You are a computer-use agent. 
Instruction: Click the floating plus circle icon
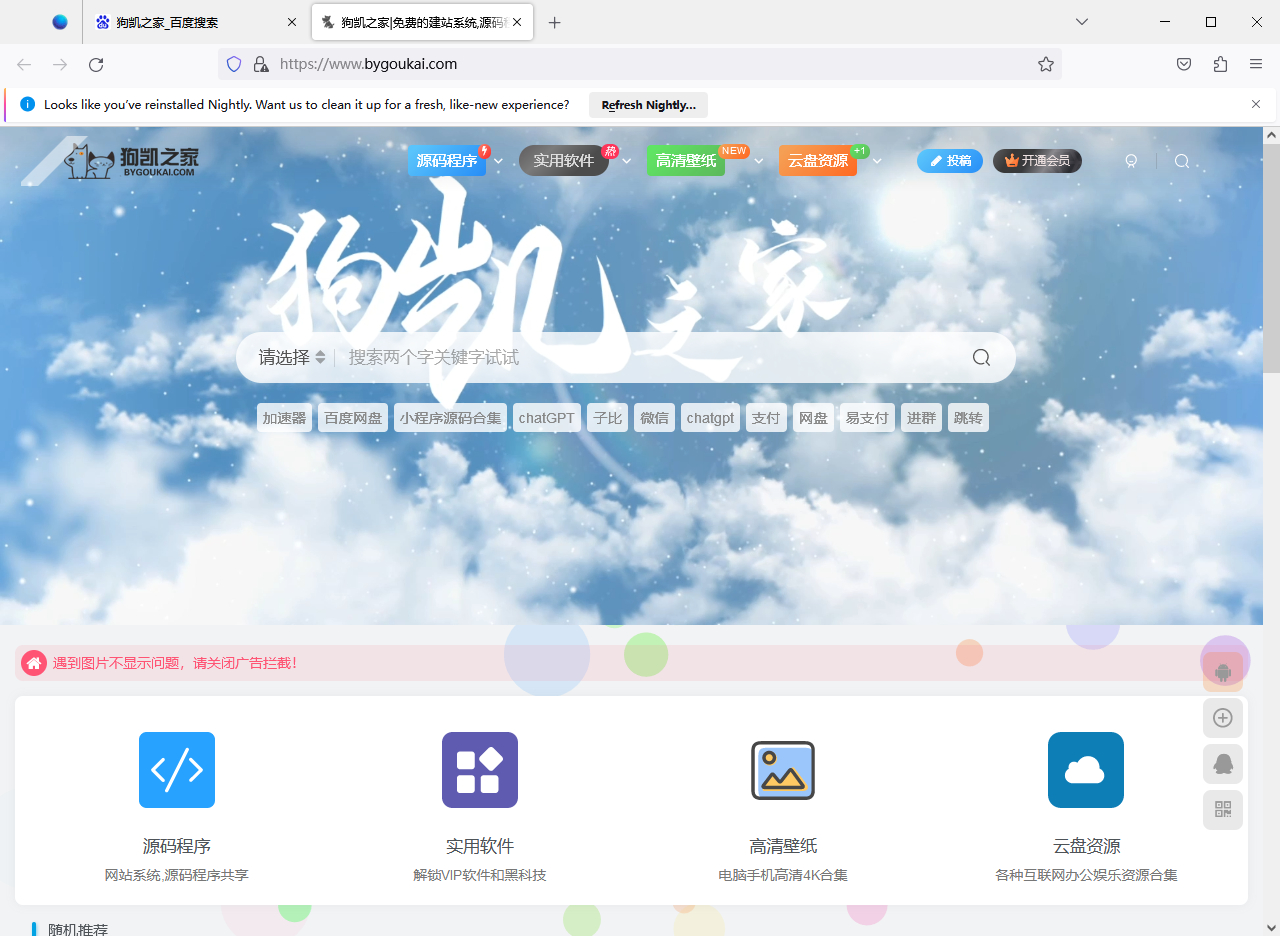coord(1223,718)
